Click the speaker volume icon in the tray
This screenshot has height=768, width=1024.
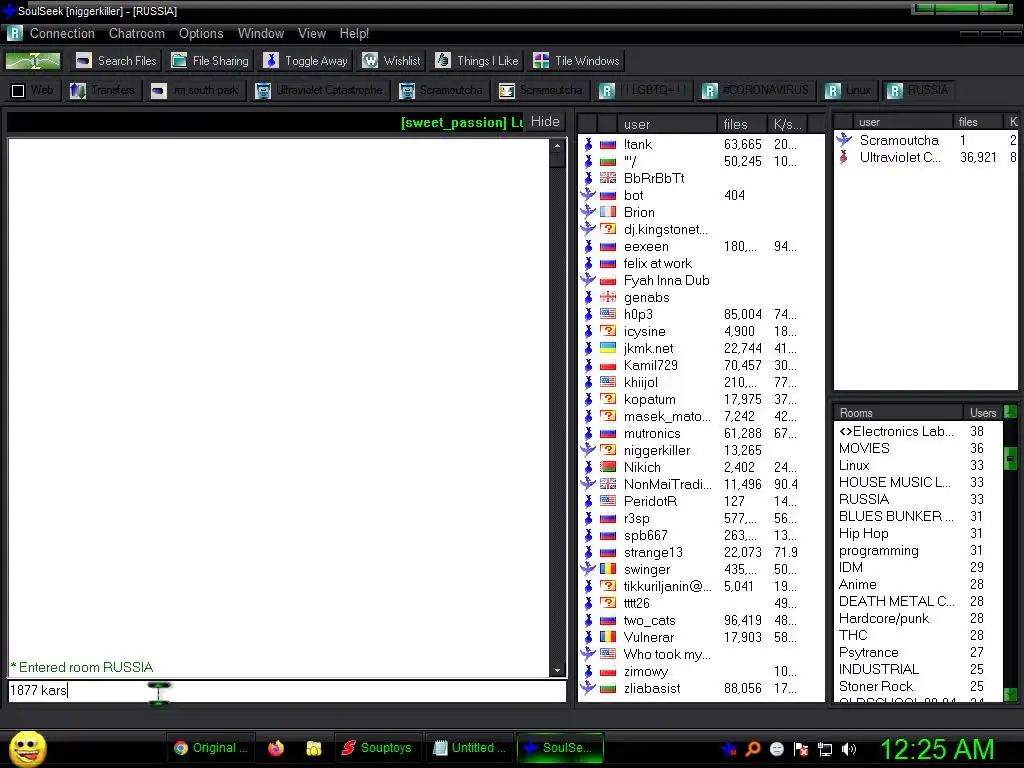(x=849, y=749)
